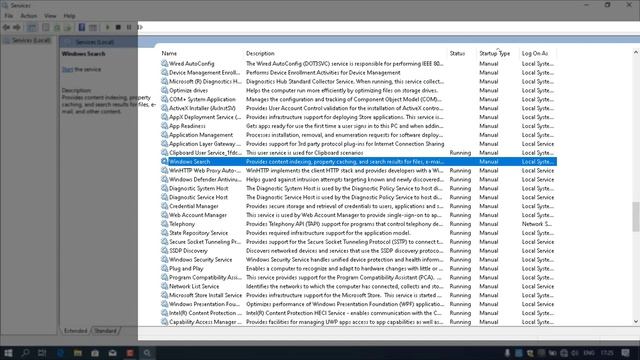Select the State Repository Service row

[358, 233]
